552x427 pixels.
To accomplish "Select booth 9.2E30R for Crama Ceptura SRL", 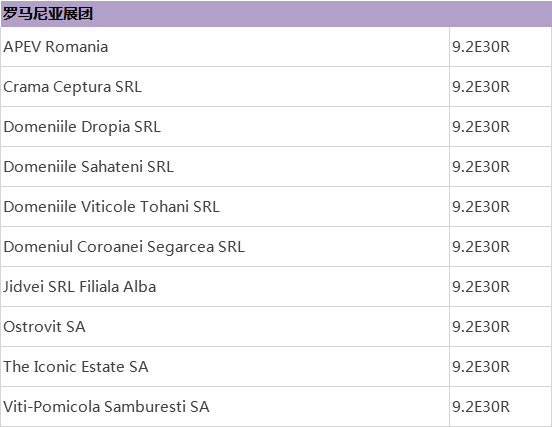I will [481, 87].
